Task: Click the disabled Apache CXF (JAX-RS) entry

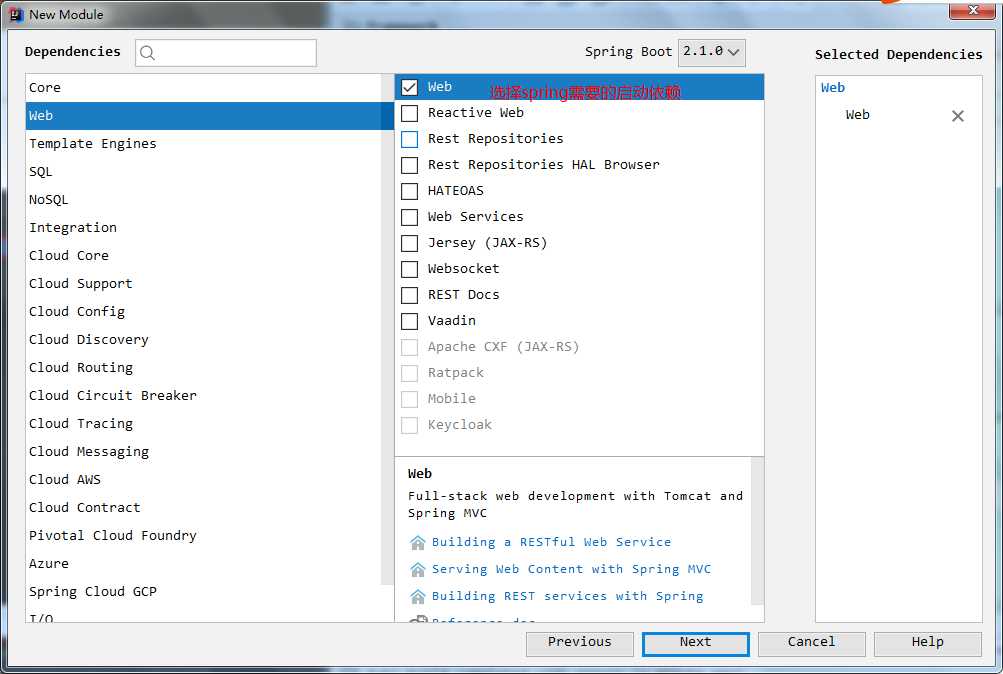Action: point(503,347)
